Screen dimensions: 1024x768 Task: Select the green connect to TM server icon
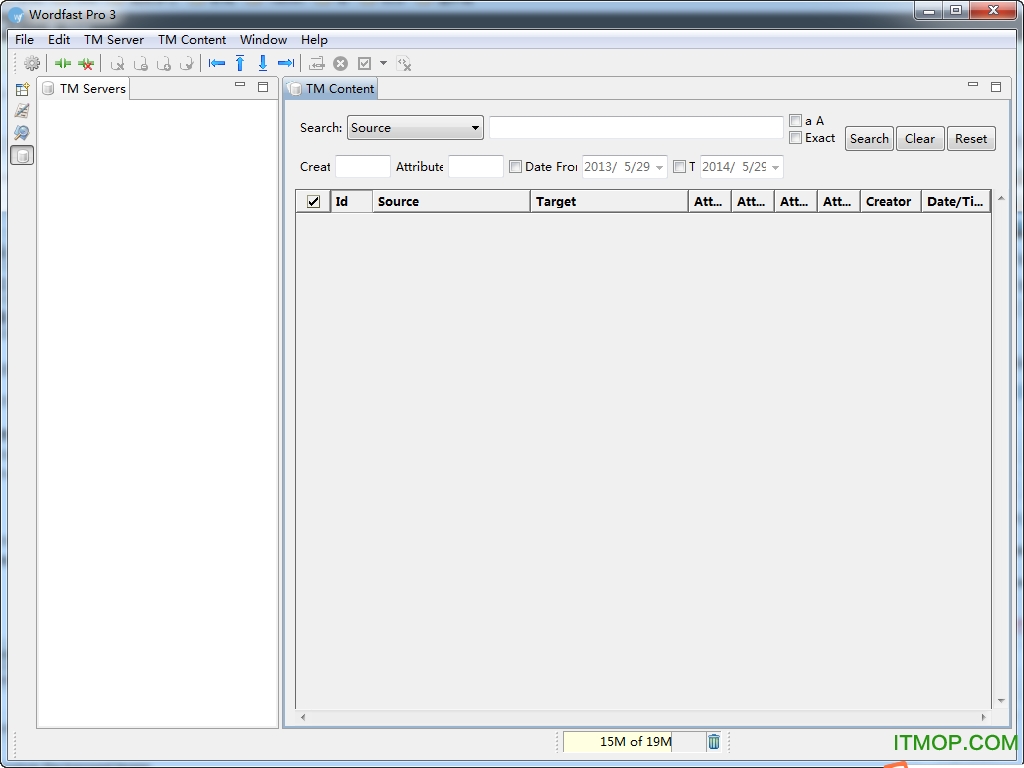(x=62, y=63)
